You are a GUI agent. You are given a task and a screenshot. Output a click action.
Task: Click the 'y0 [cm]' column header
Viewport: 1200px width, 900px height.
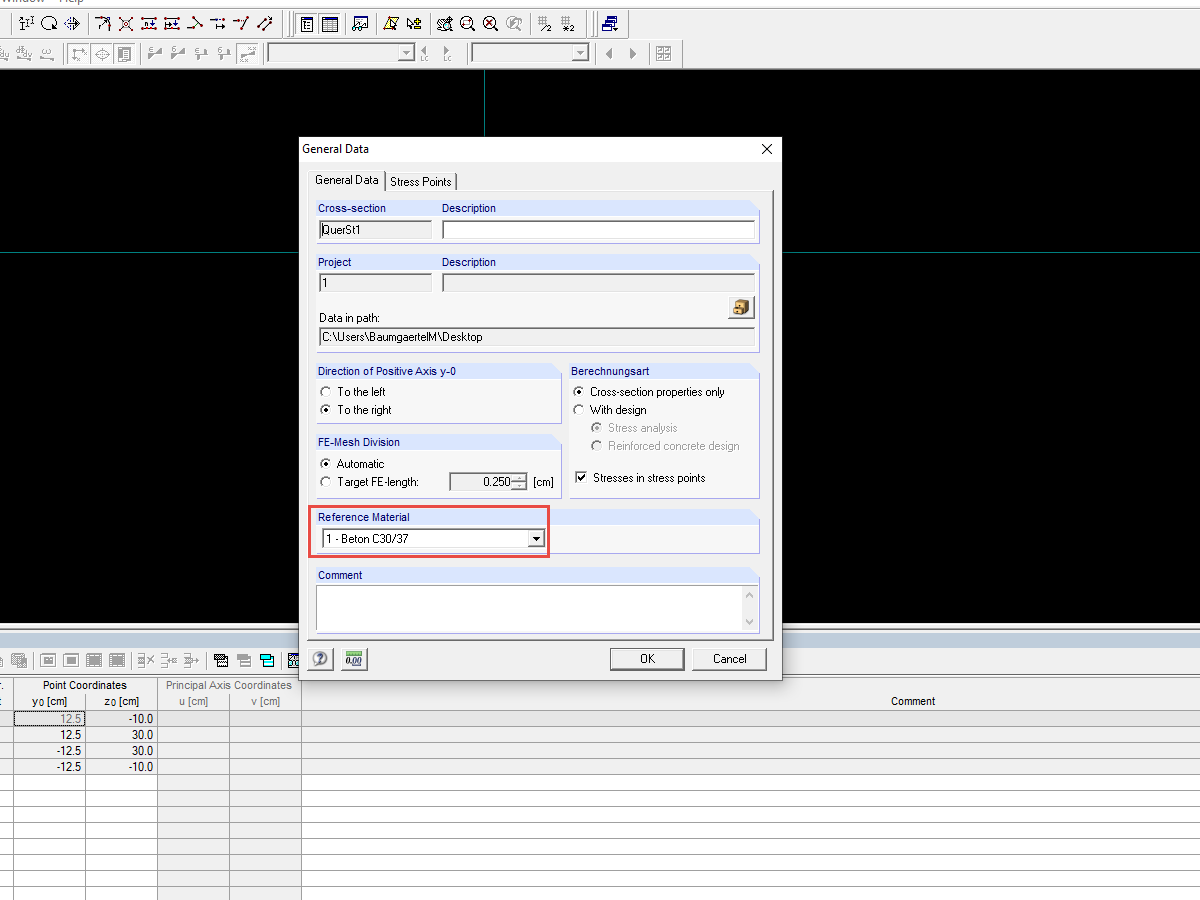[x=50, y=701]
